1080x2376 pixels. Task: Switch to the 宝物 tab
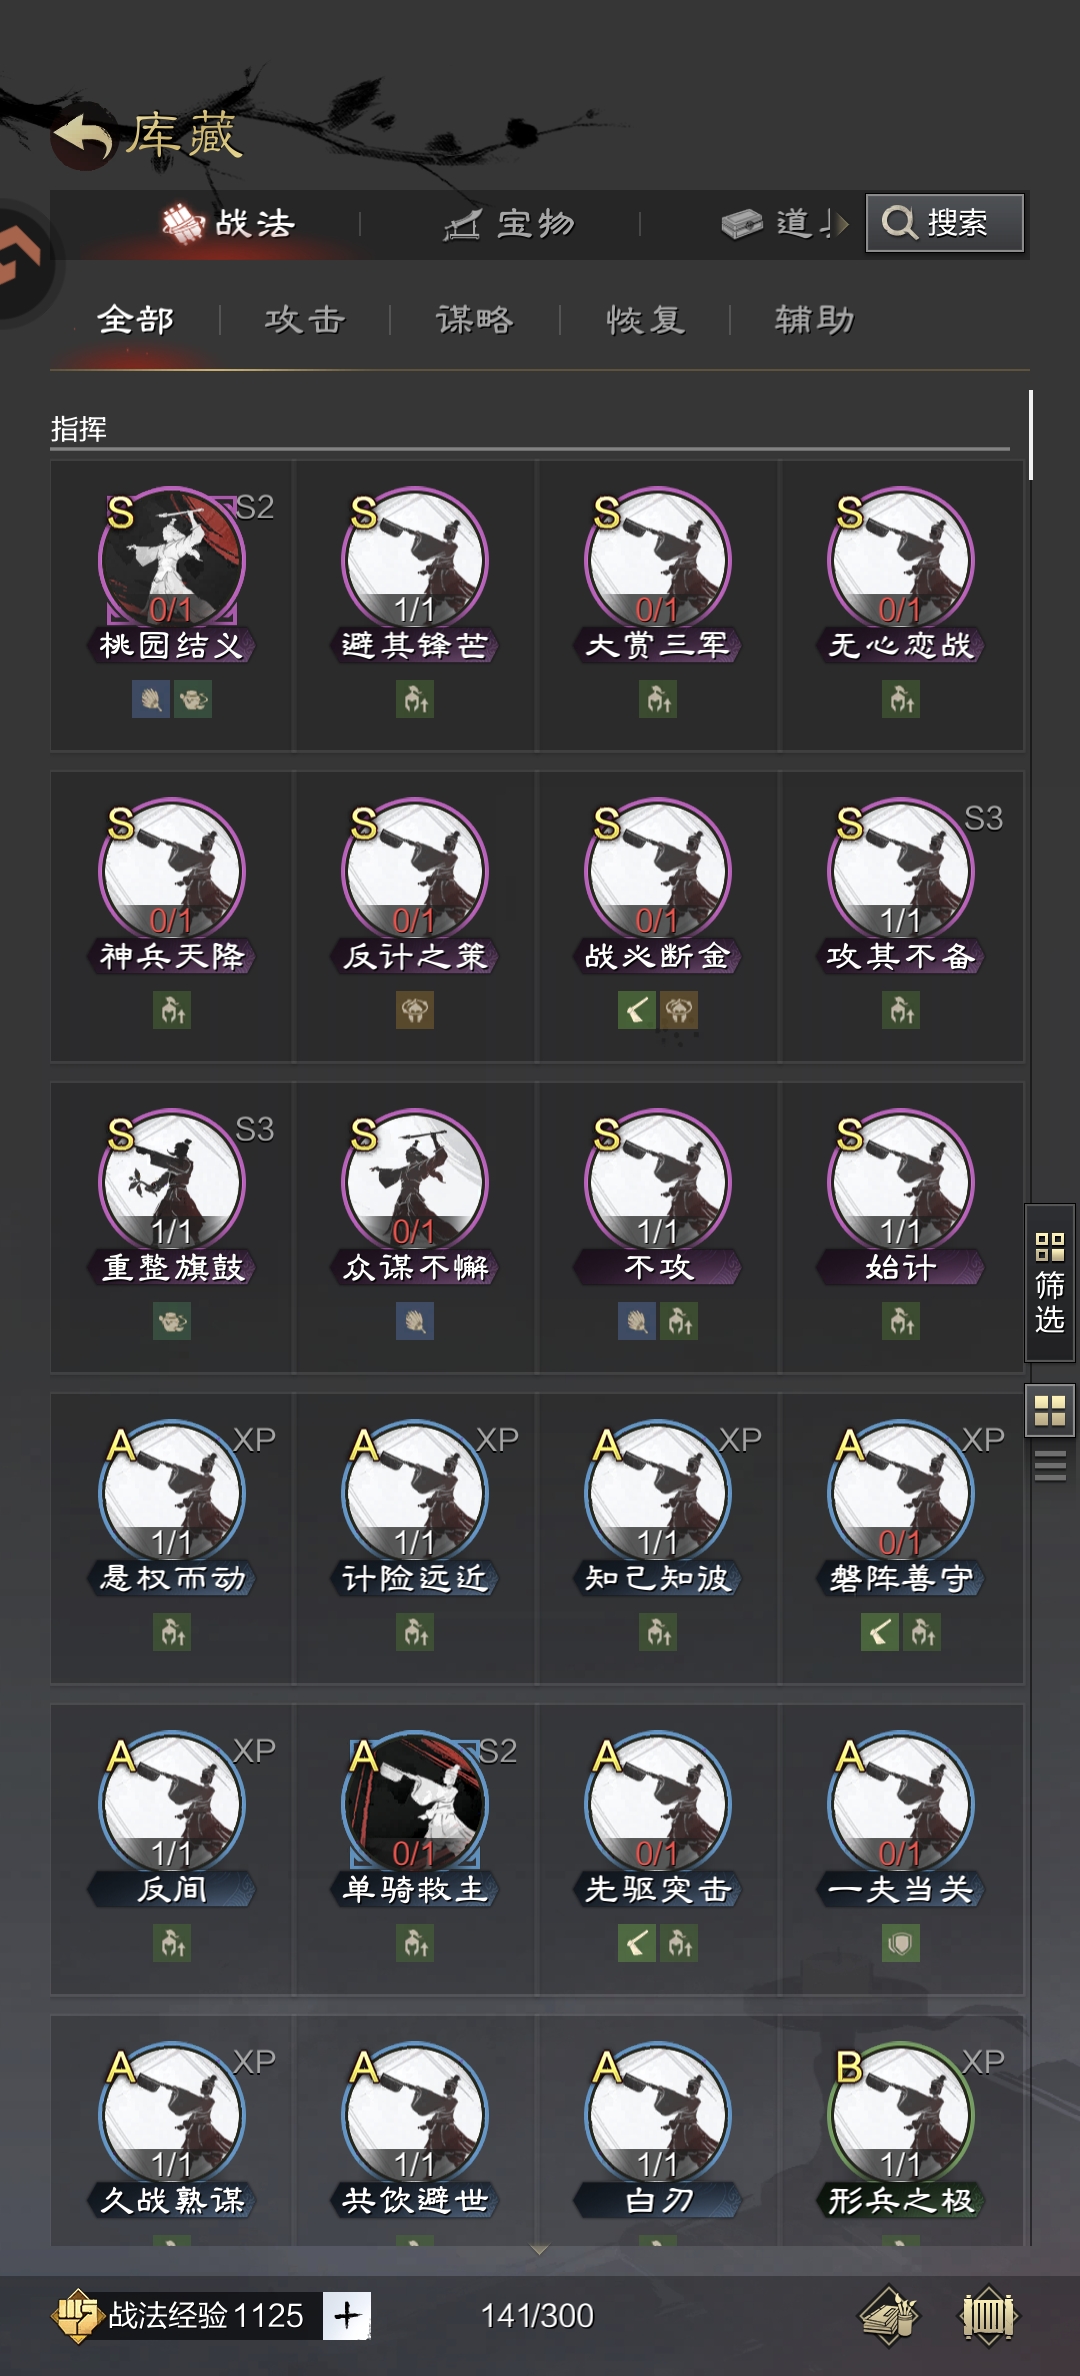(509, 224)
